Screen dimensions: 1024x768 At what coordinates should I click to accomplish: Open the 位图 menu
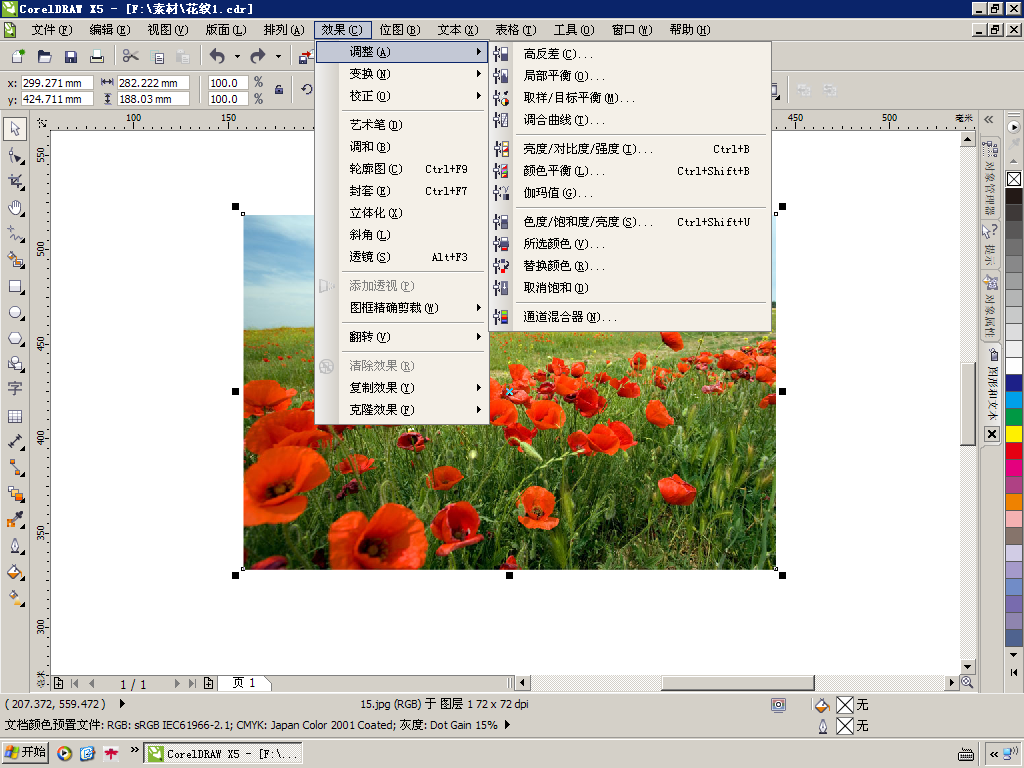[x=400, y=30]
